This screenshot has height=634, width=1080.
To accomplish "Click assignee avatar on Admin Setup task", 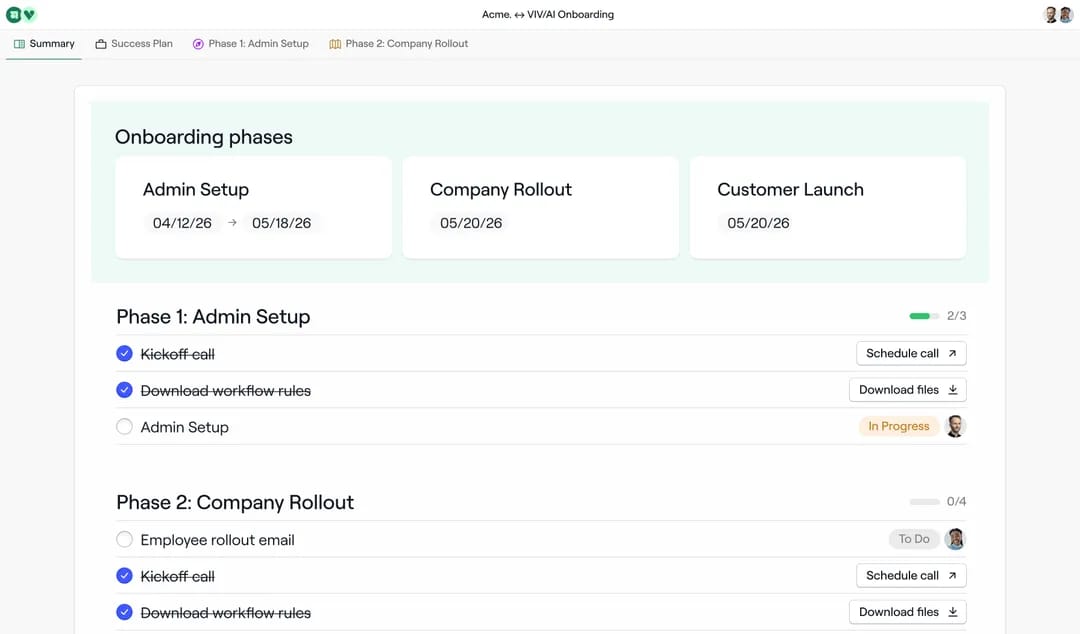I will tap(955, 427).
